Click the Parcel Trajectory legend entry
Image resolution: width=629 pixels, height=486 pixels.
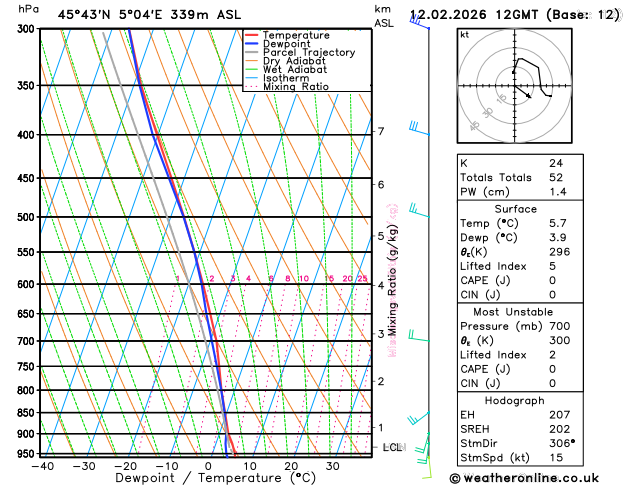[x=300, y=53]
